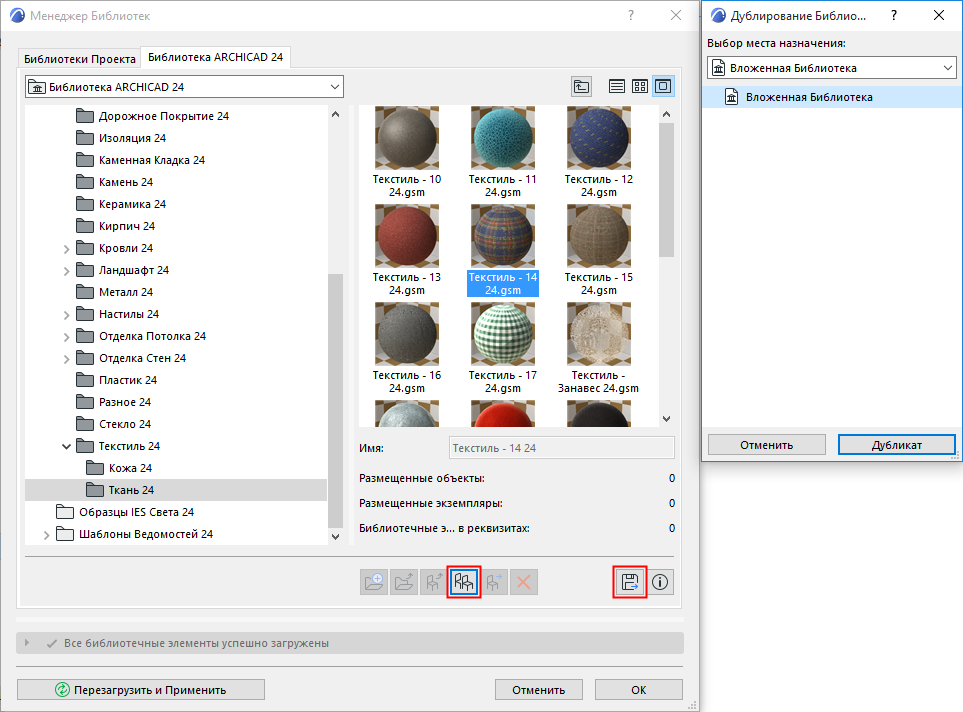963x712 pixels.
Task: Click the grayed chair export object icon
Action: coord(434,582)
